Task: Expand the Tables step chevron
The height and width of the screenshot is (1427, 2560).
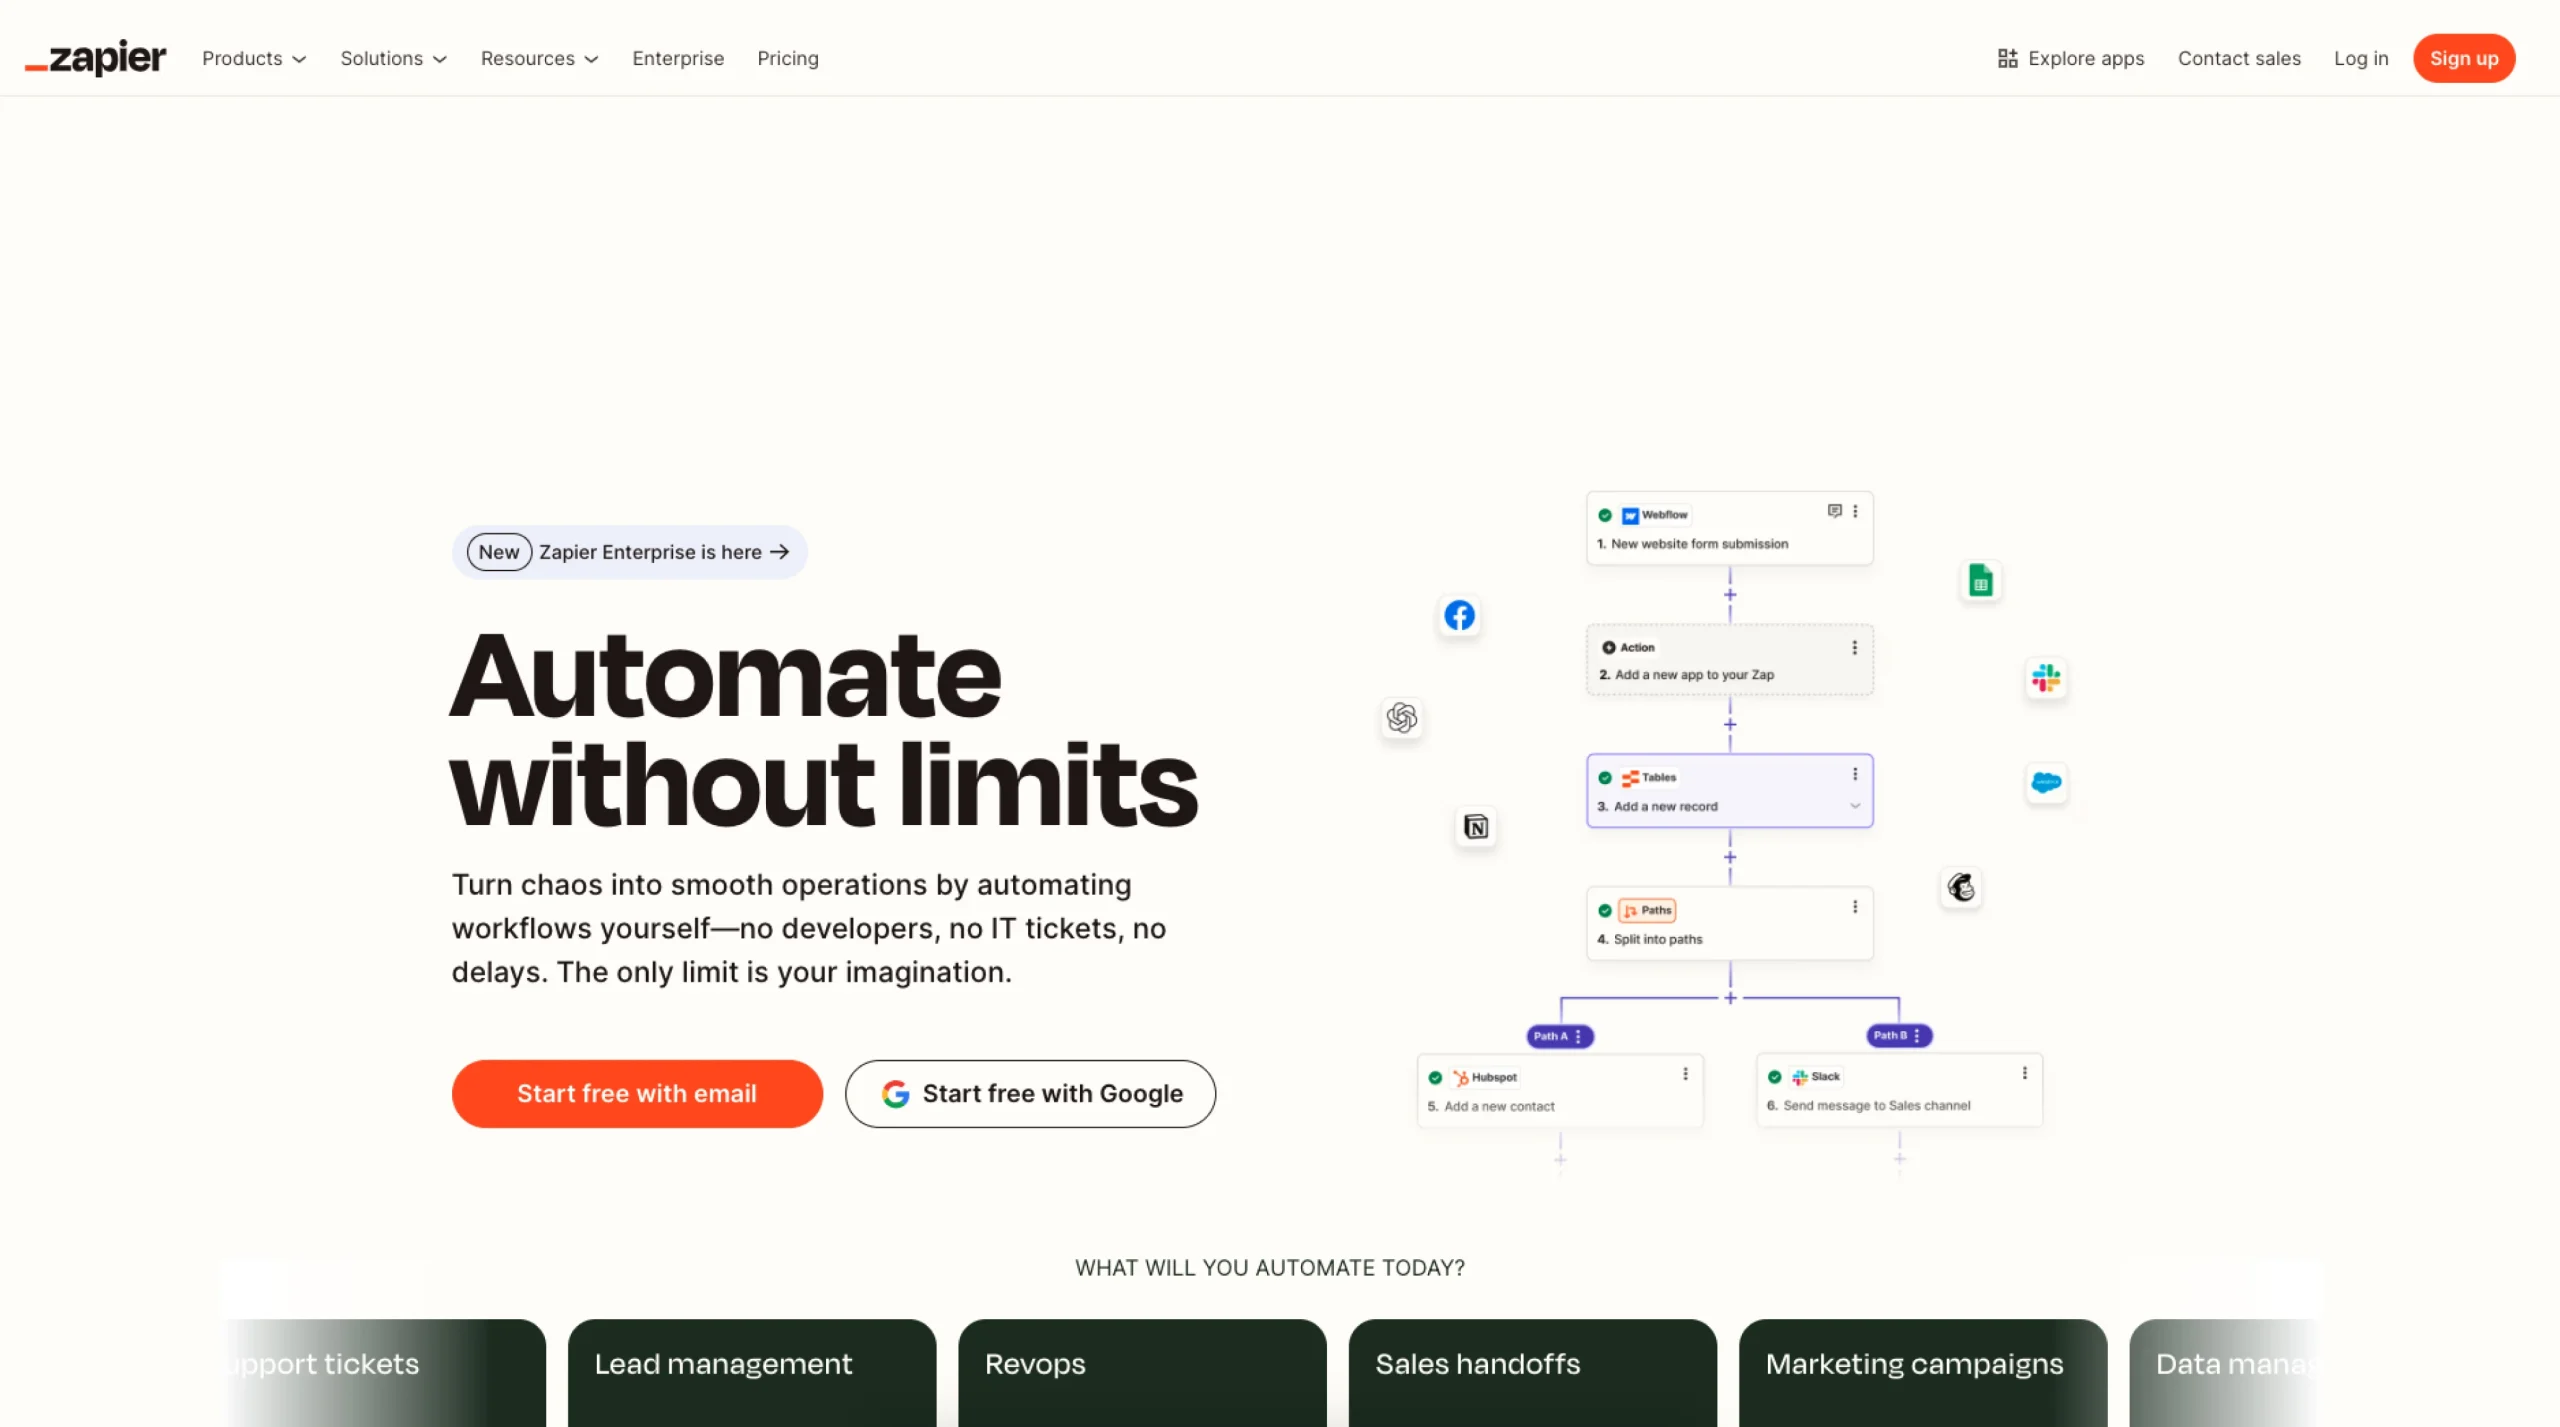Action: point(1855,806)
